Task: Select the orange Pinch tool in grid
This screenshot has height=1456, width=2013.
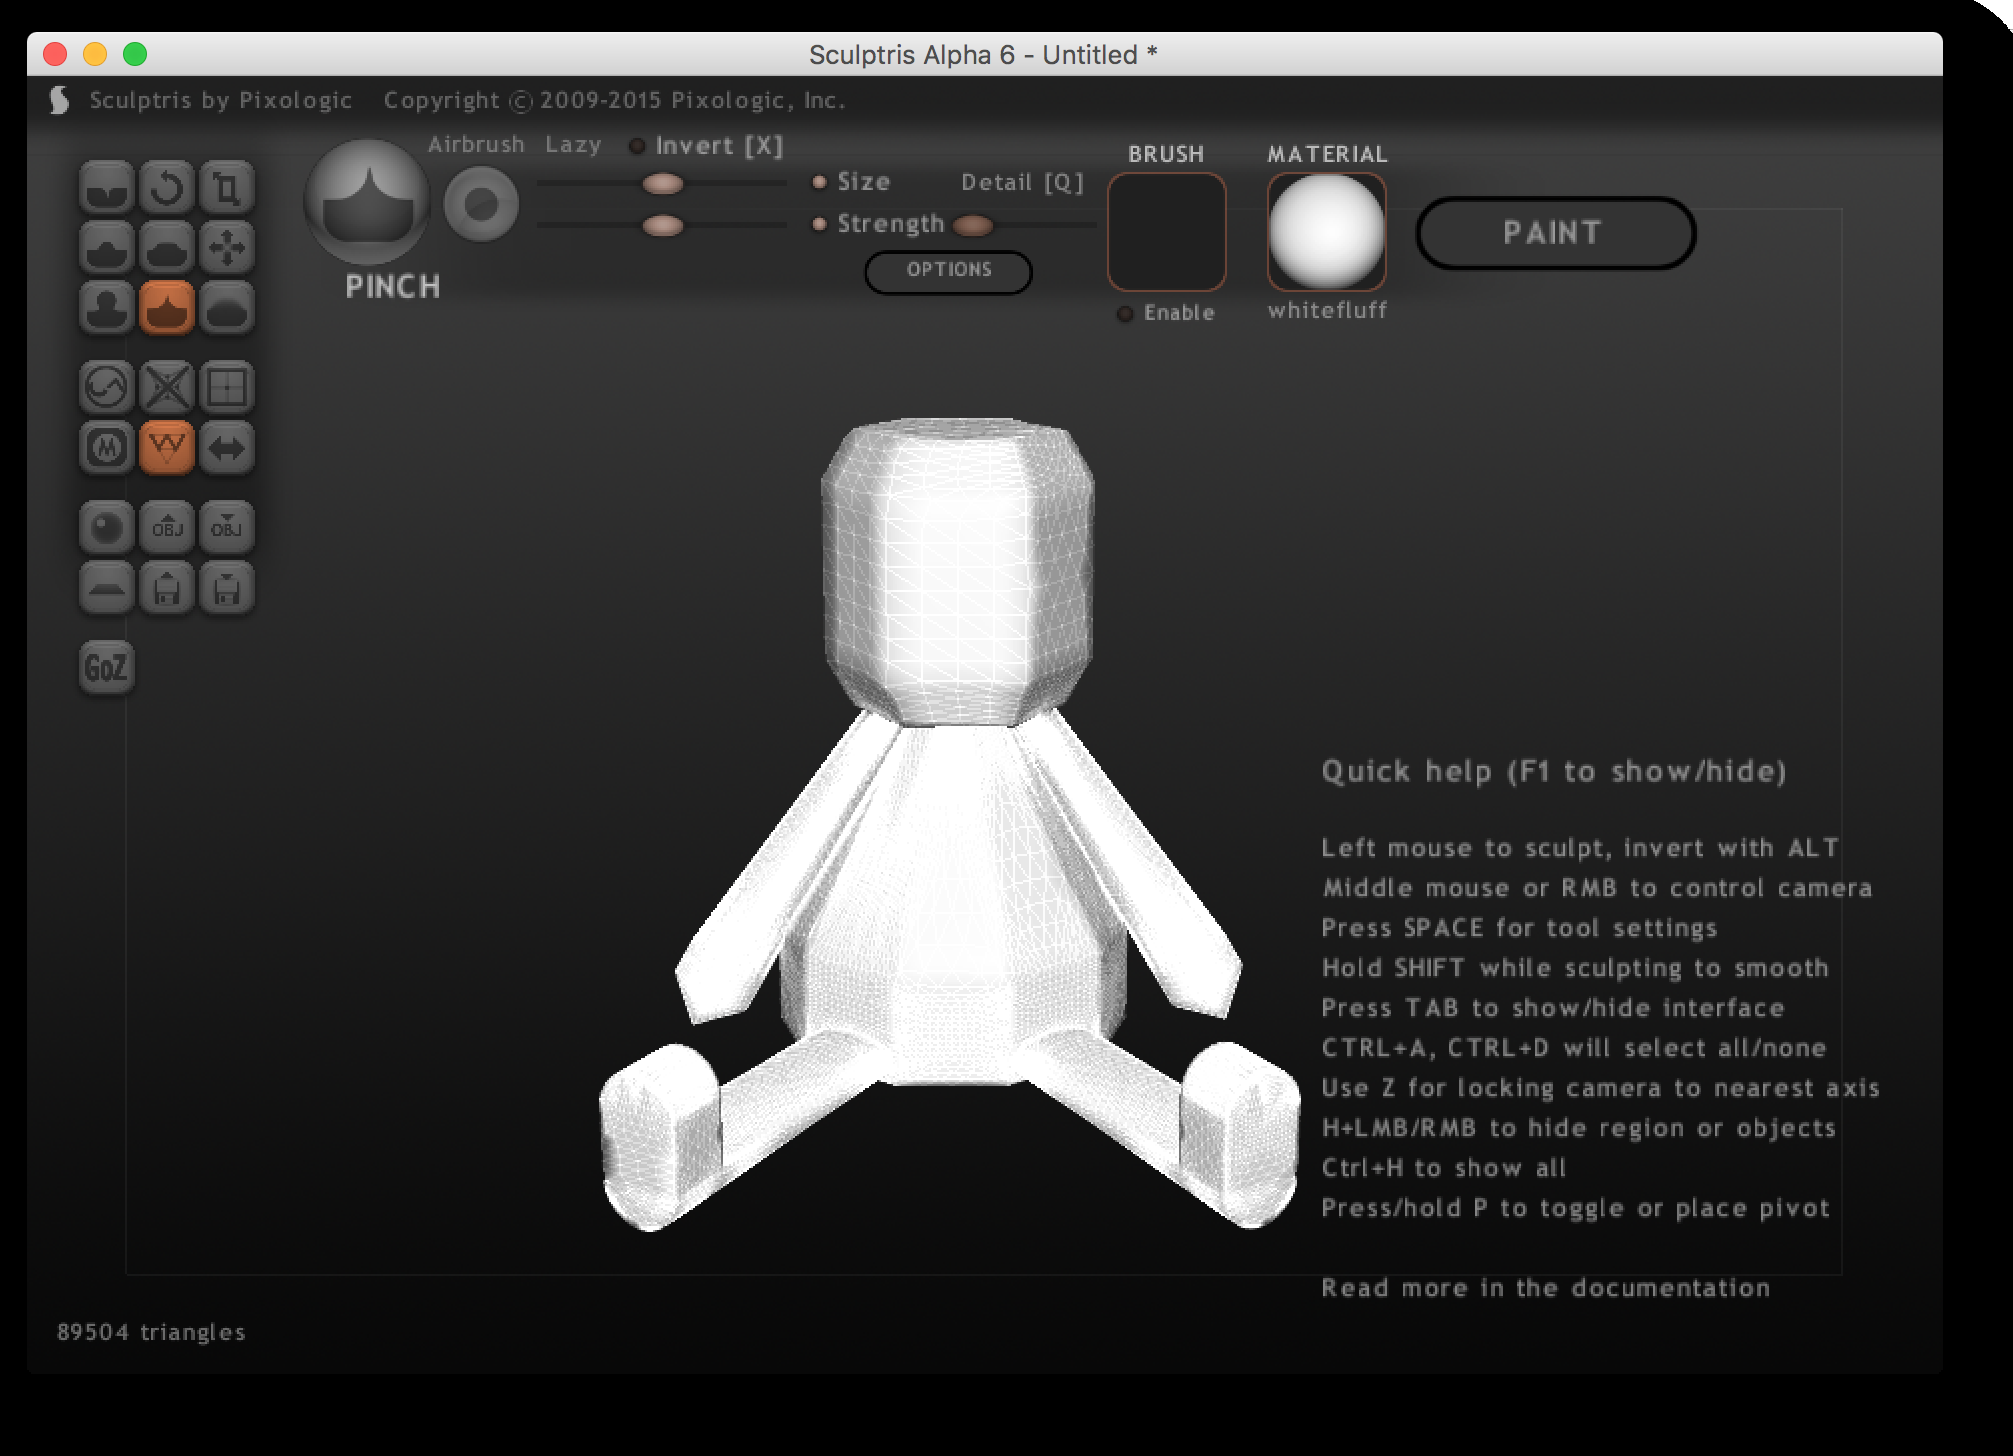Action: (167, 307)
